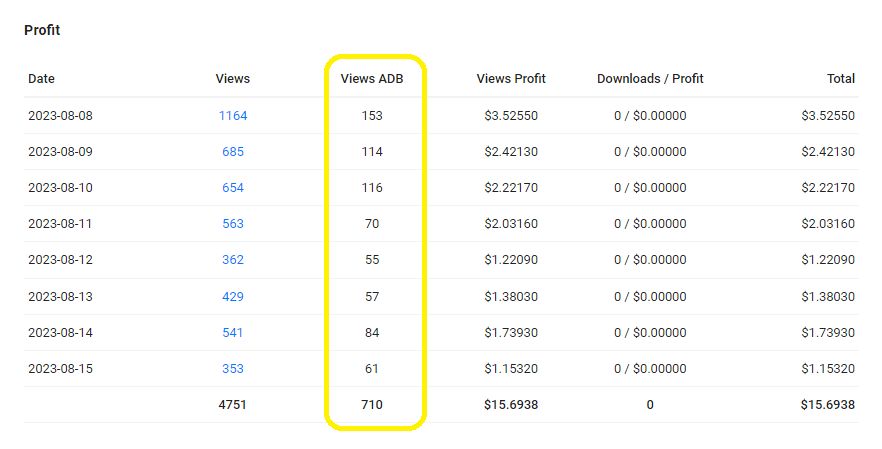Click the Total column header
Viewport: 882px width, 449px height.
tap(840, 79)
